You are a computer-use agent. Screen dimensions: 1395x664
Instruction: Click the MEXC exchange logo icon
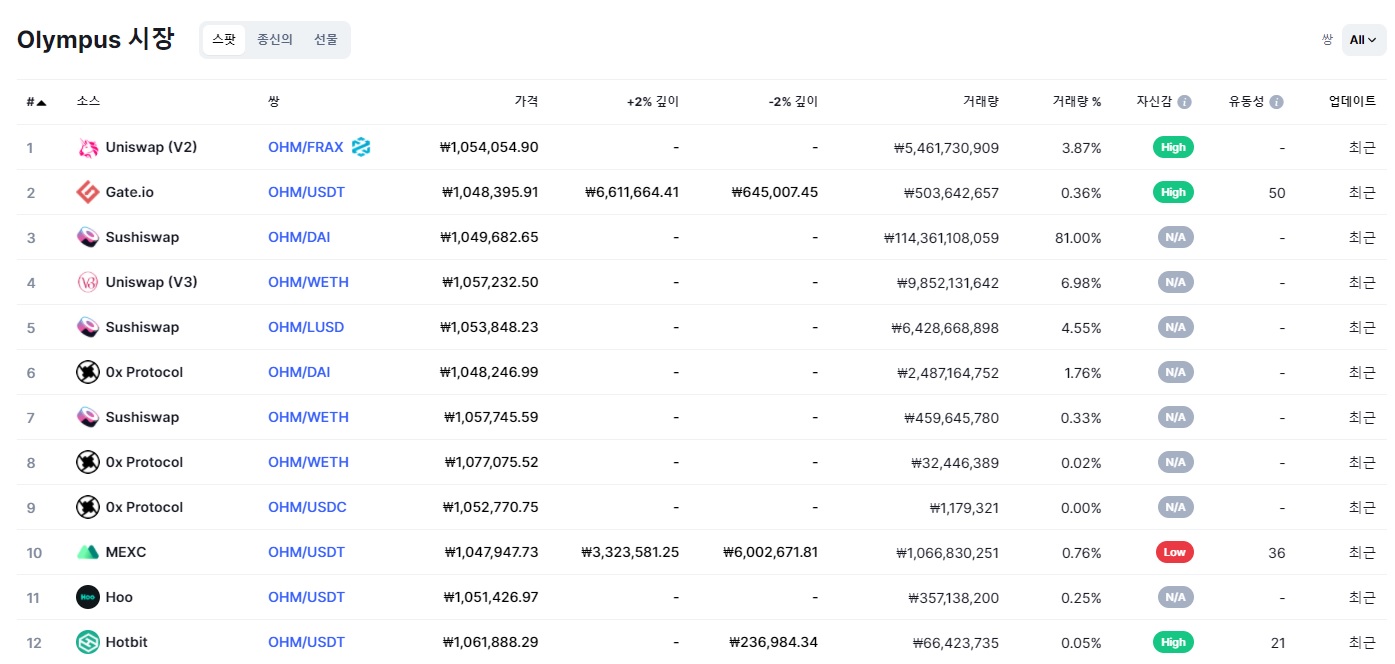tap(88, 552)
